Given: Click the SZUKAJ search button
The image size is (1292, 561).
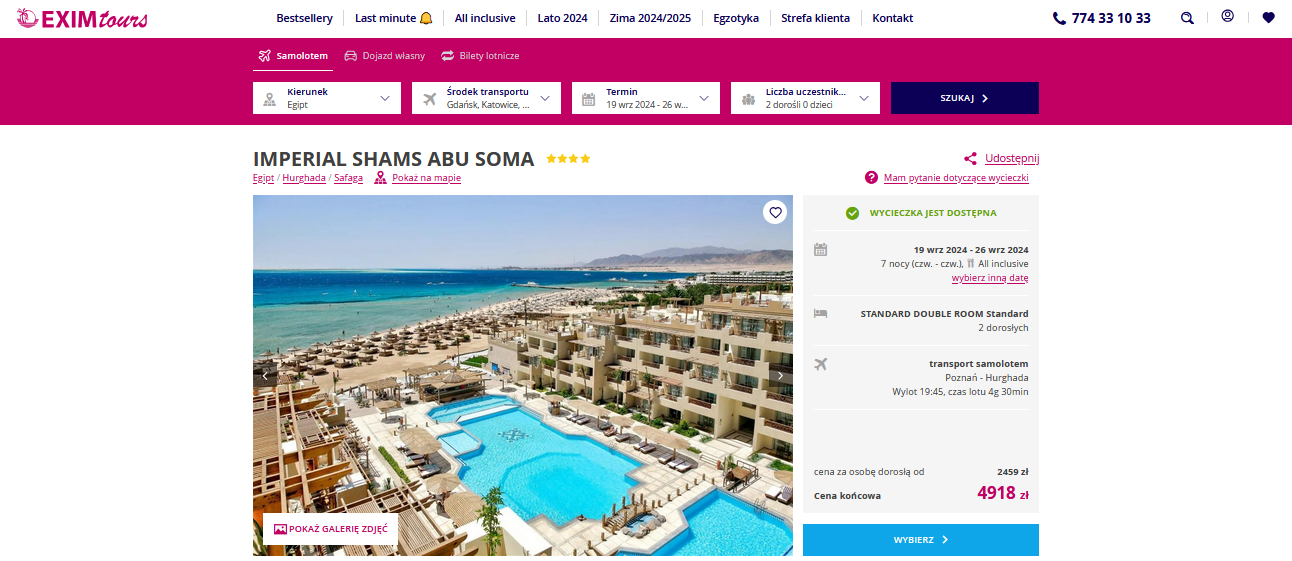Looking at the screenshot, I should 965,98.
